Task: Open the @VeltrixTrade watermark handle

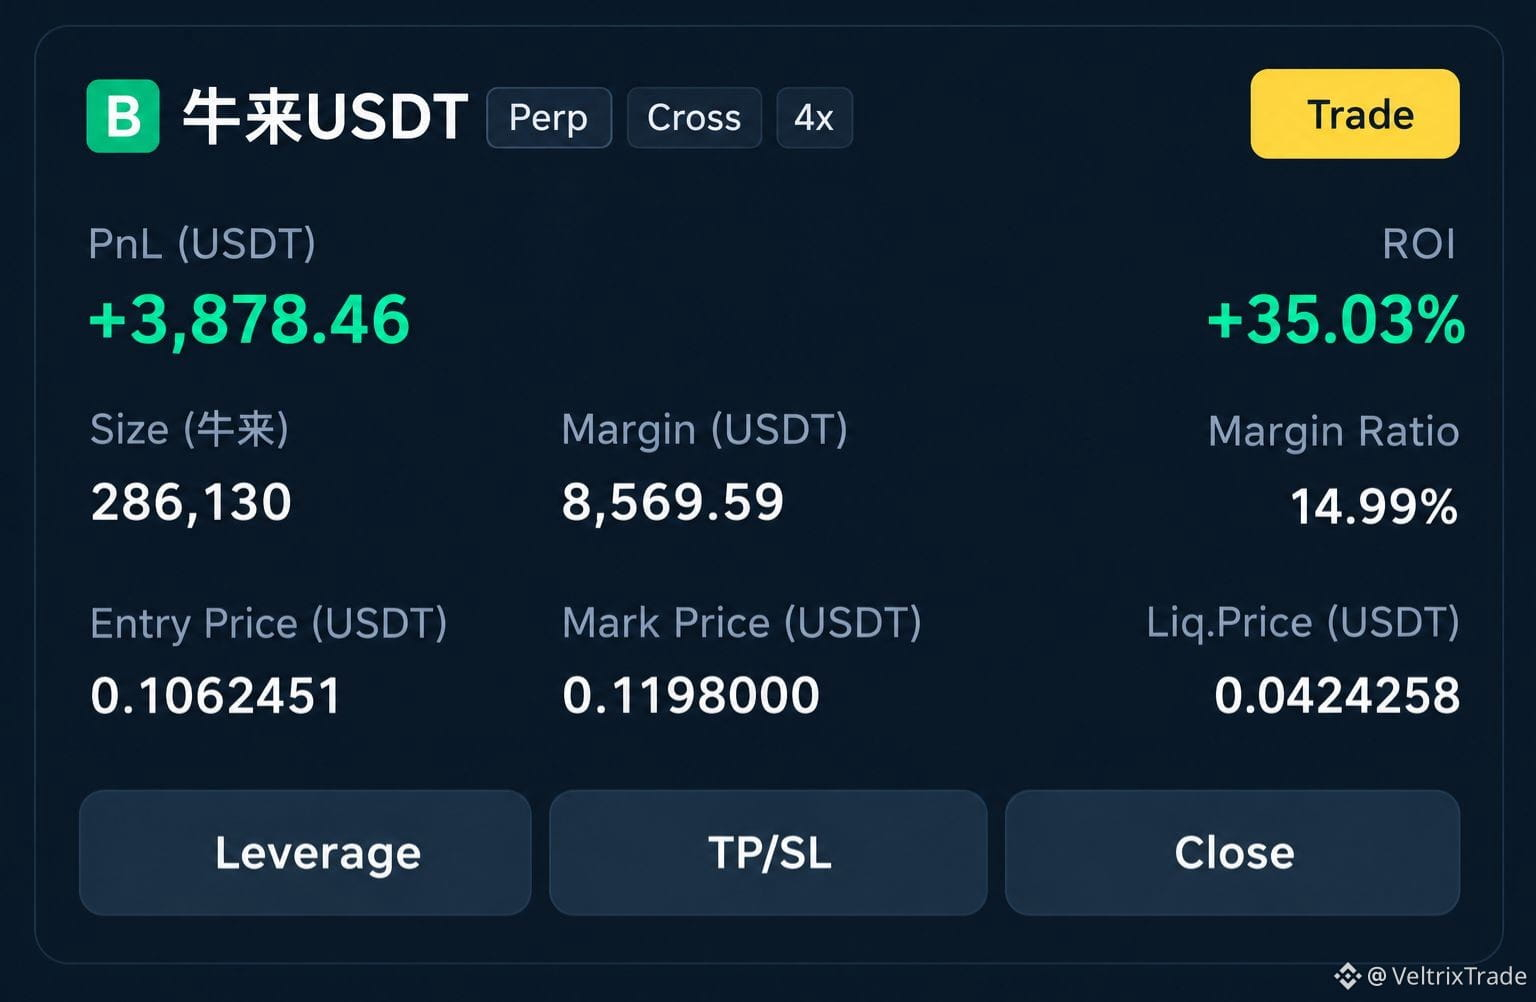Action: pyautogui.click(x=1446, y=976)
